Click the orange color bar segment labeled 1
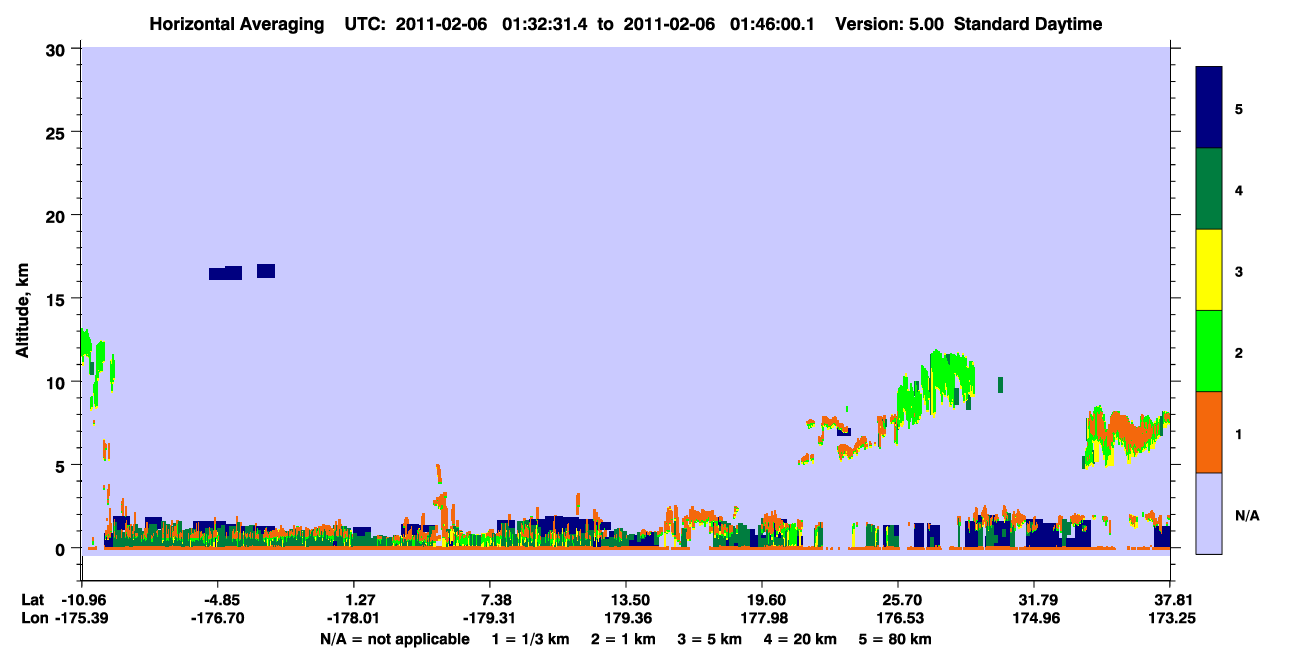The image size is (1300, 667). click(1209, 432)
